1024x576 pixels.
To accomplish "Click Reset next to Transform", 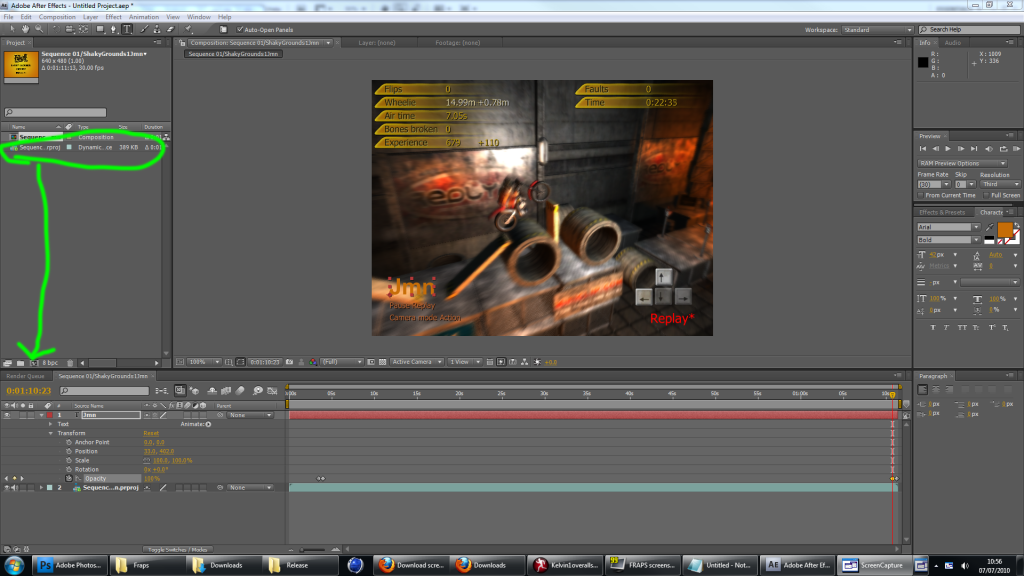I will coord(151,433).
